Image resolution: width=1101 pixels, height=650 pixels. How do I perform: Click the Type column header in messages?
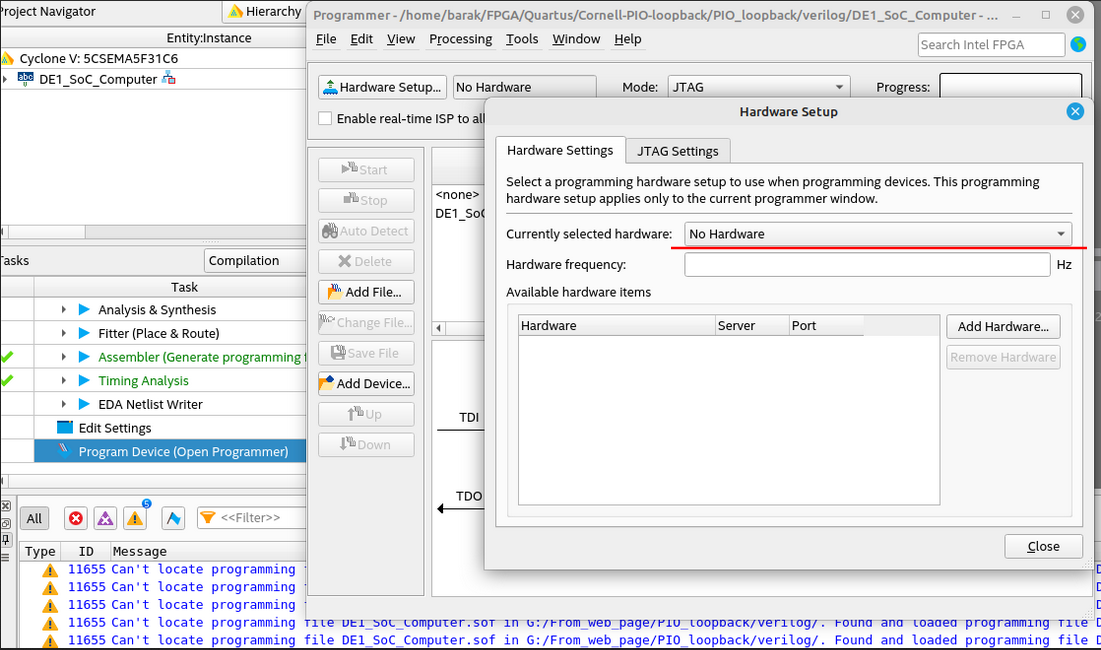40,552
